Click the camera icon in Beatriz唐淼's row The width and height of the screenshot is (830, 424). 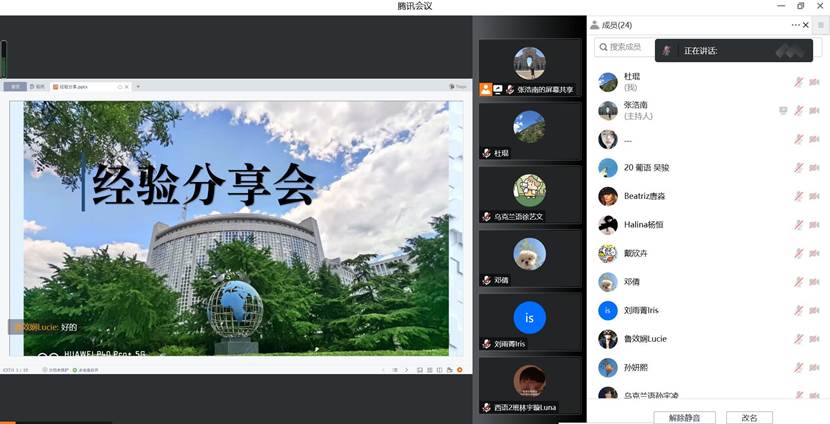(x=813, y=197)
